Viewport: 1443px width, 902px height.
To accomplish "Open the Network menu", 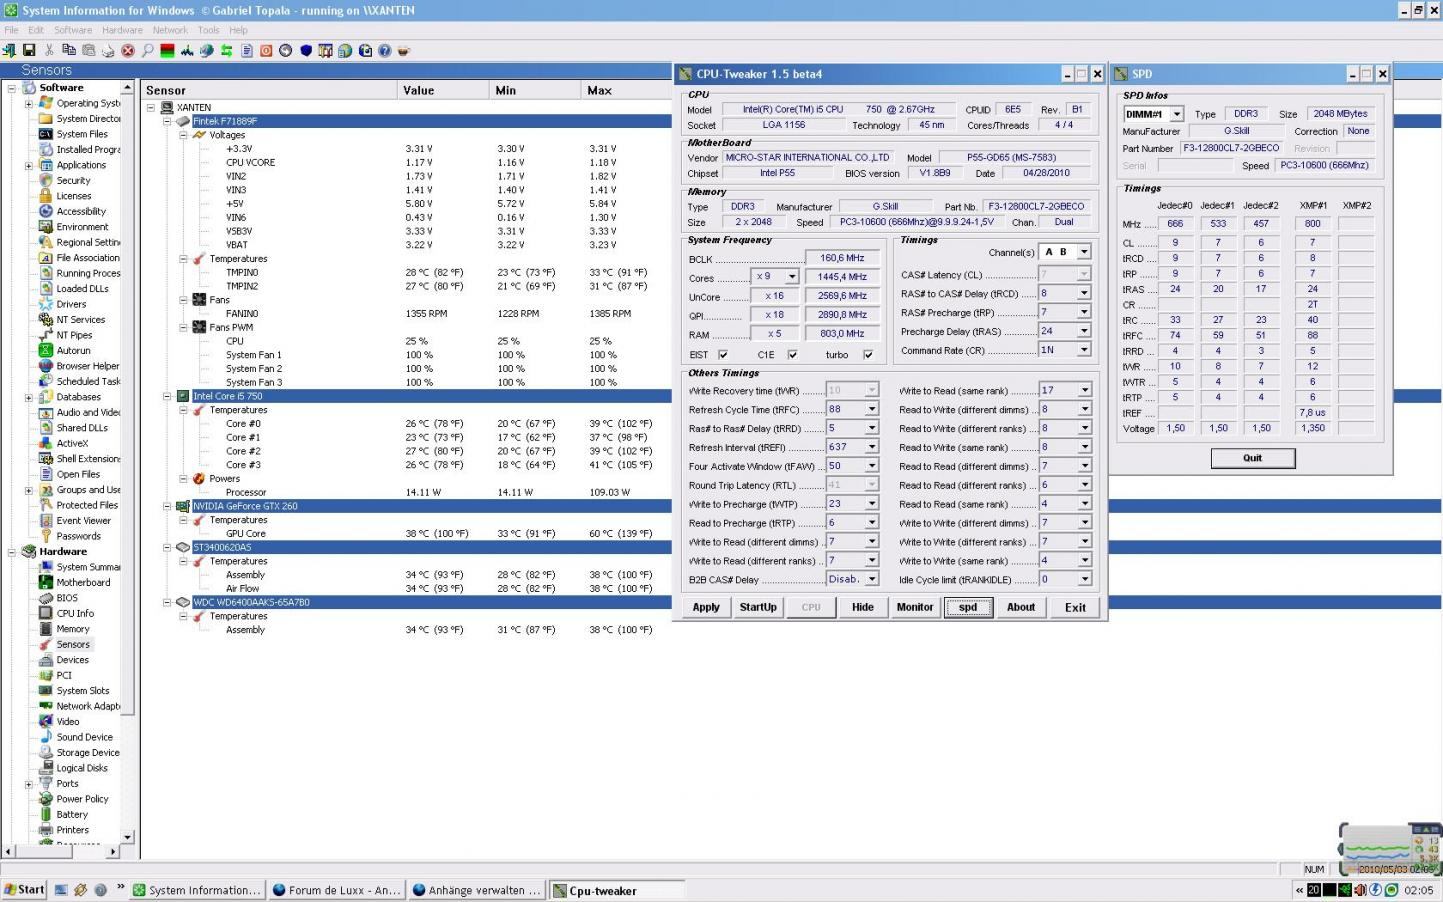I will [170, 30].
